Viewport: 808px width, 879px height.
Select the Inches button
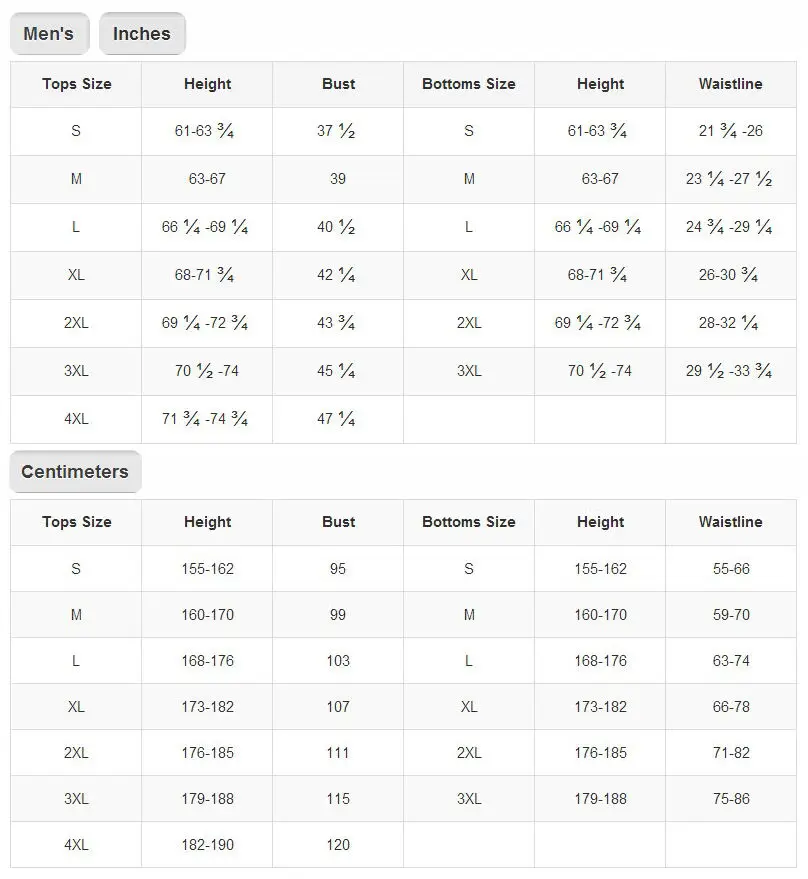coord(142,34)
